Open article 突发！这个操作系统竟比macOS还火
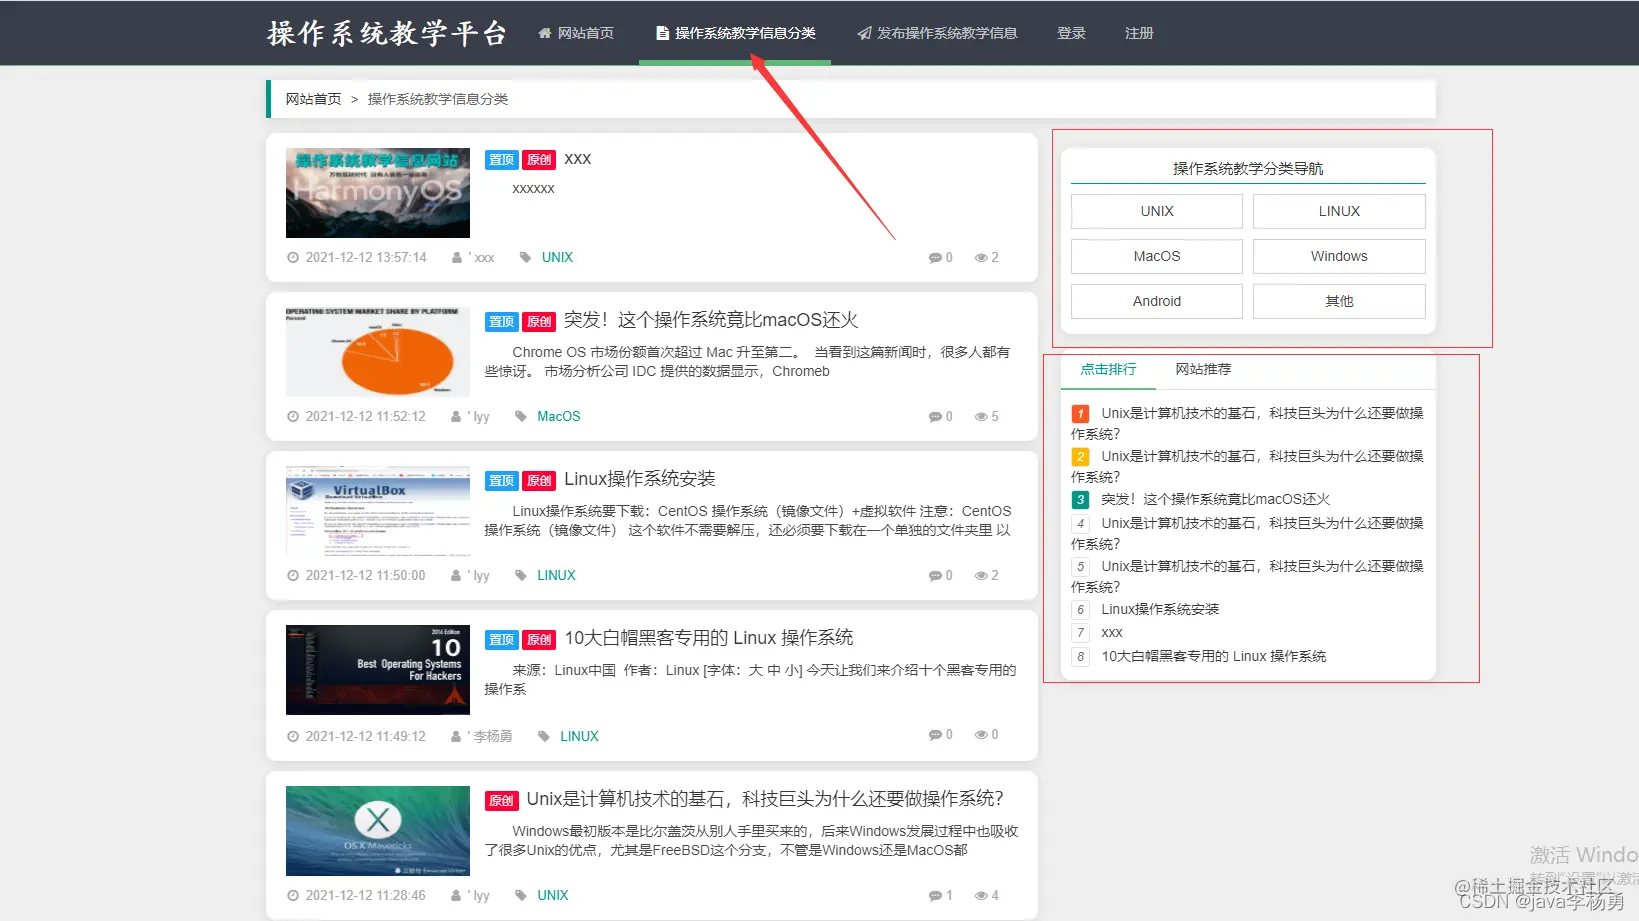Image resolution: width=1639 pixels, height=921 pixels. click(711, 320)
